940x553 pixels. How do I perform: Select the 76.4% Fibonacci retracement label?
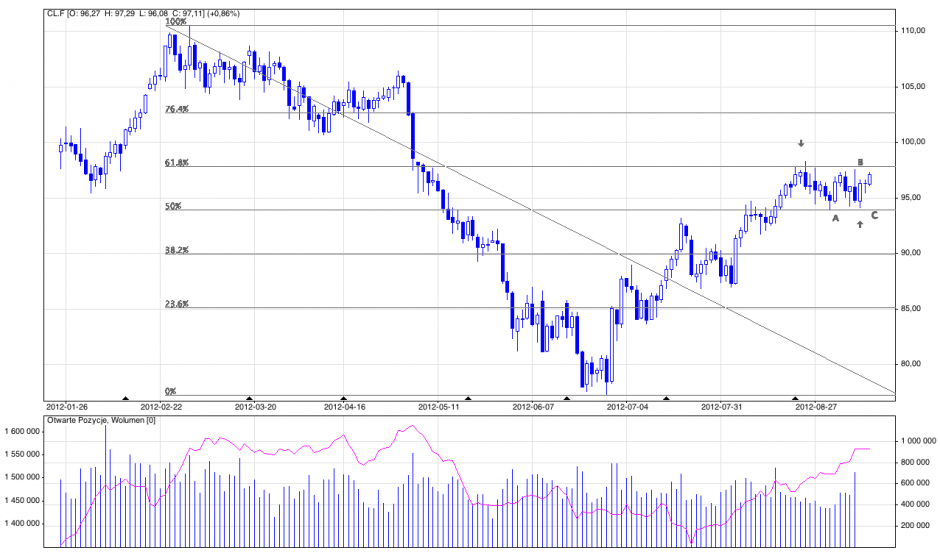click(177, 109)
